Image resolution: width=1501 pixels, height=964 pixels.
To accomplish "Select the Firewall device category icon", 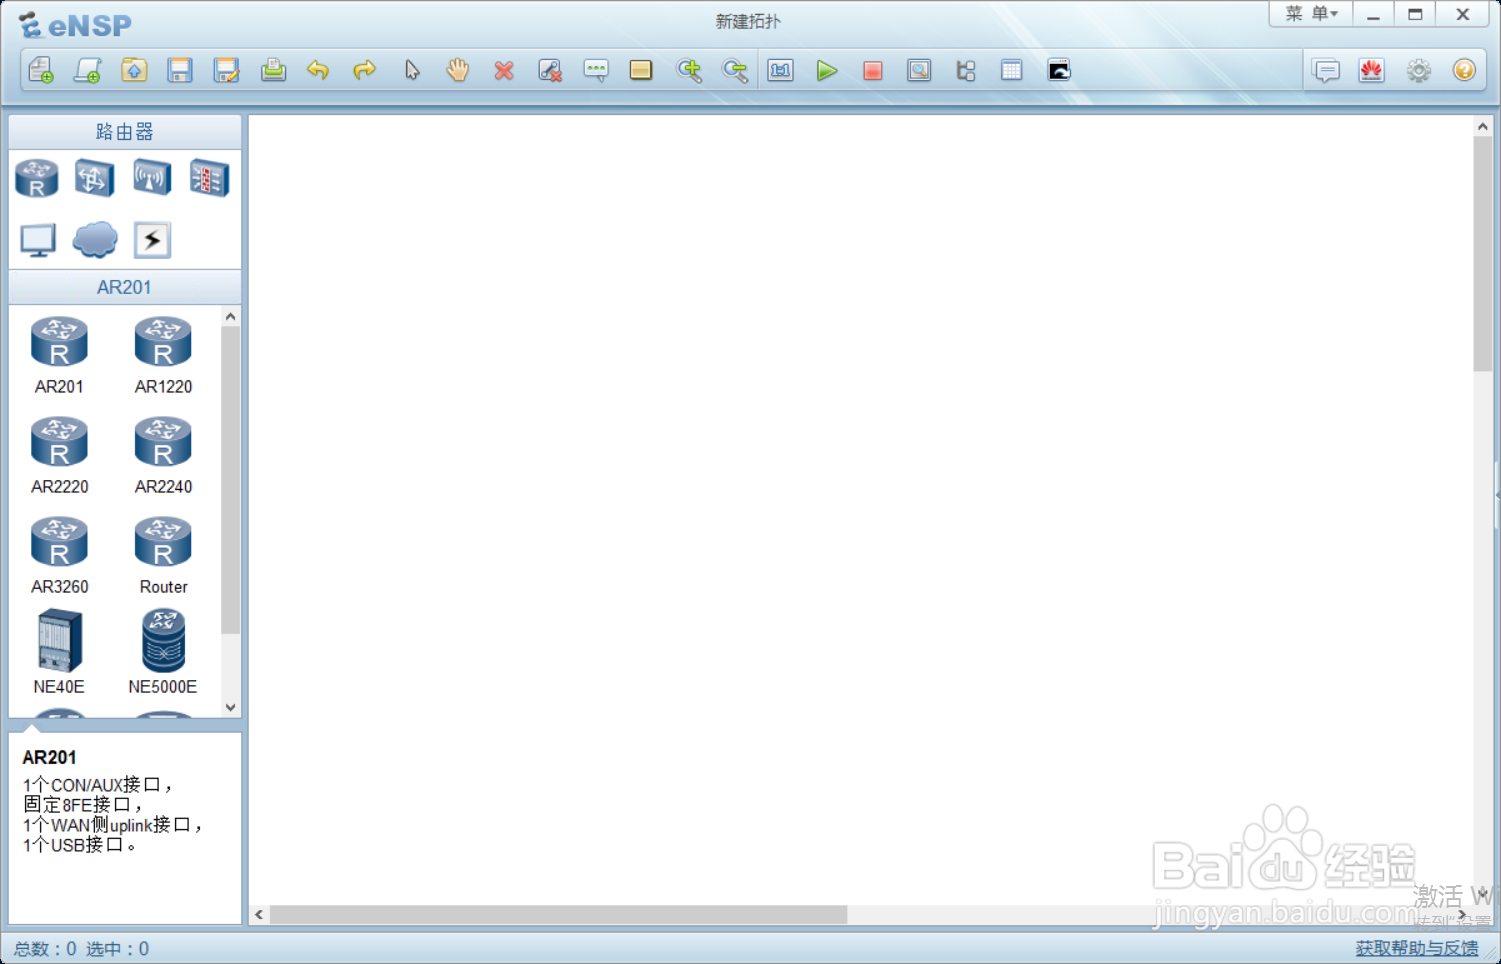I will 210,179.
